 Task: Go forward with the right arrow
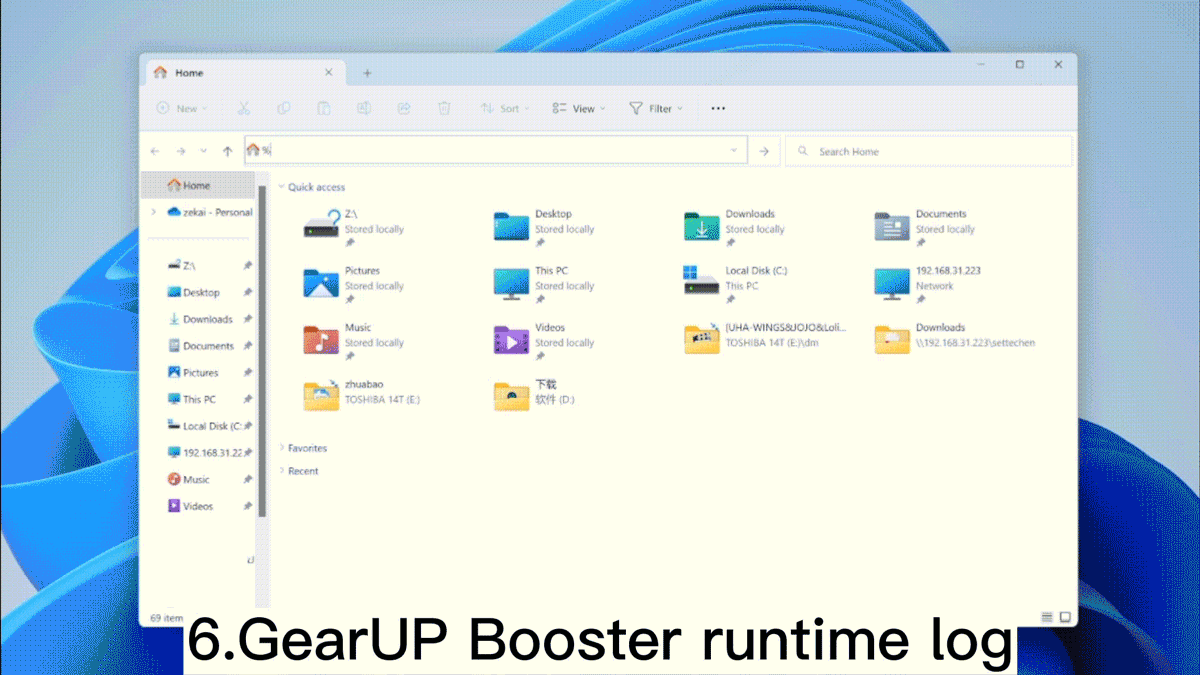click(x=180, y=151)
